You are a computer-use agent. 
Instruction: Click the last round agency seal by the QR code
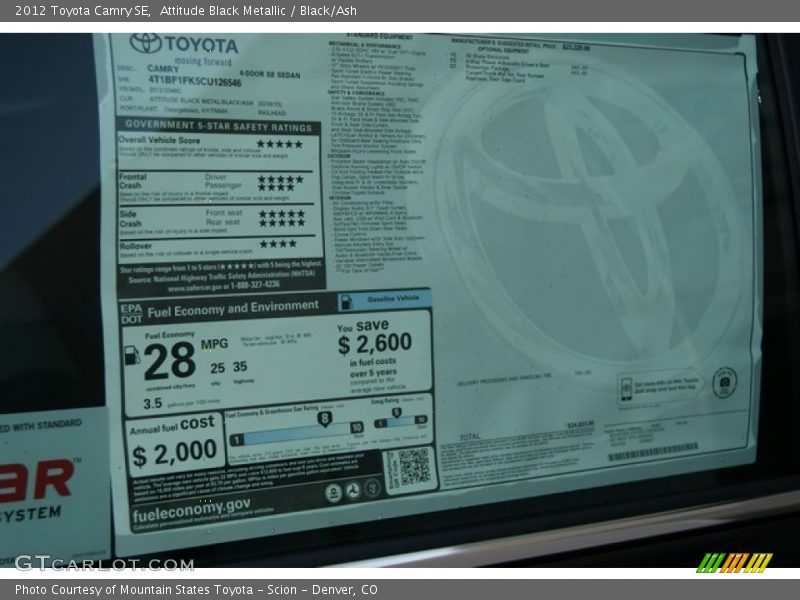pos(372,488)
